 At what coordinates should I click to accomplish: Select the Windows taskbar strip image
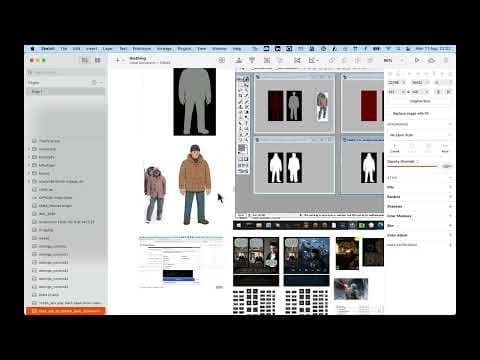[308, 225]
